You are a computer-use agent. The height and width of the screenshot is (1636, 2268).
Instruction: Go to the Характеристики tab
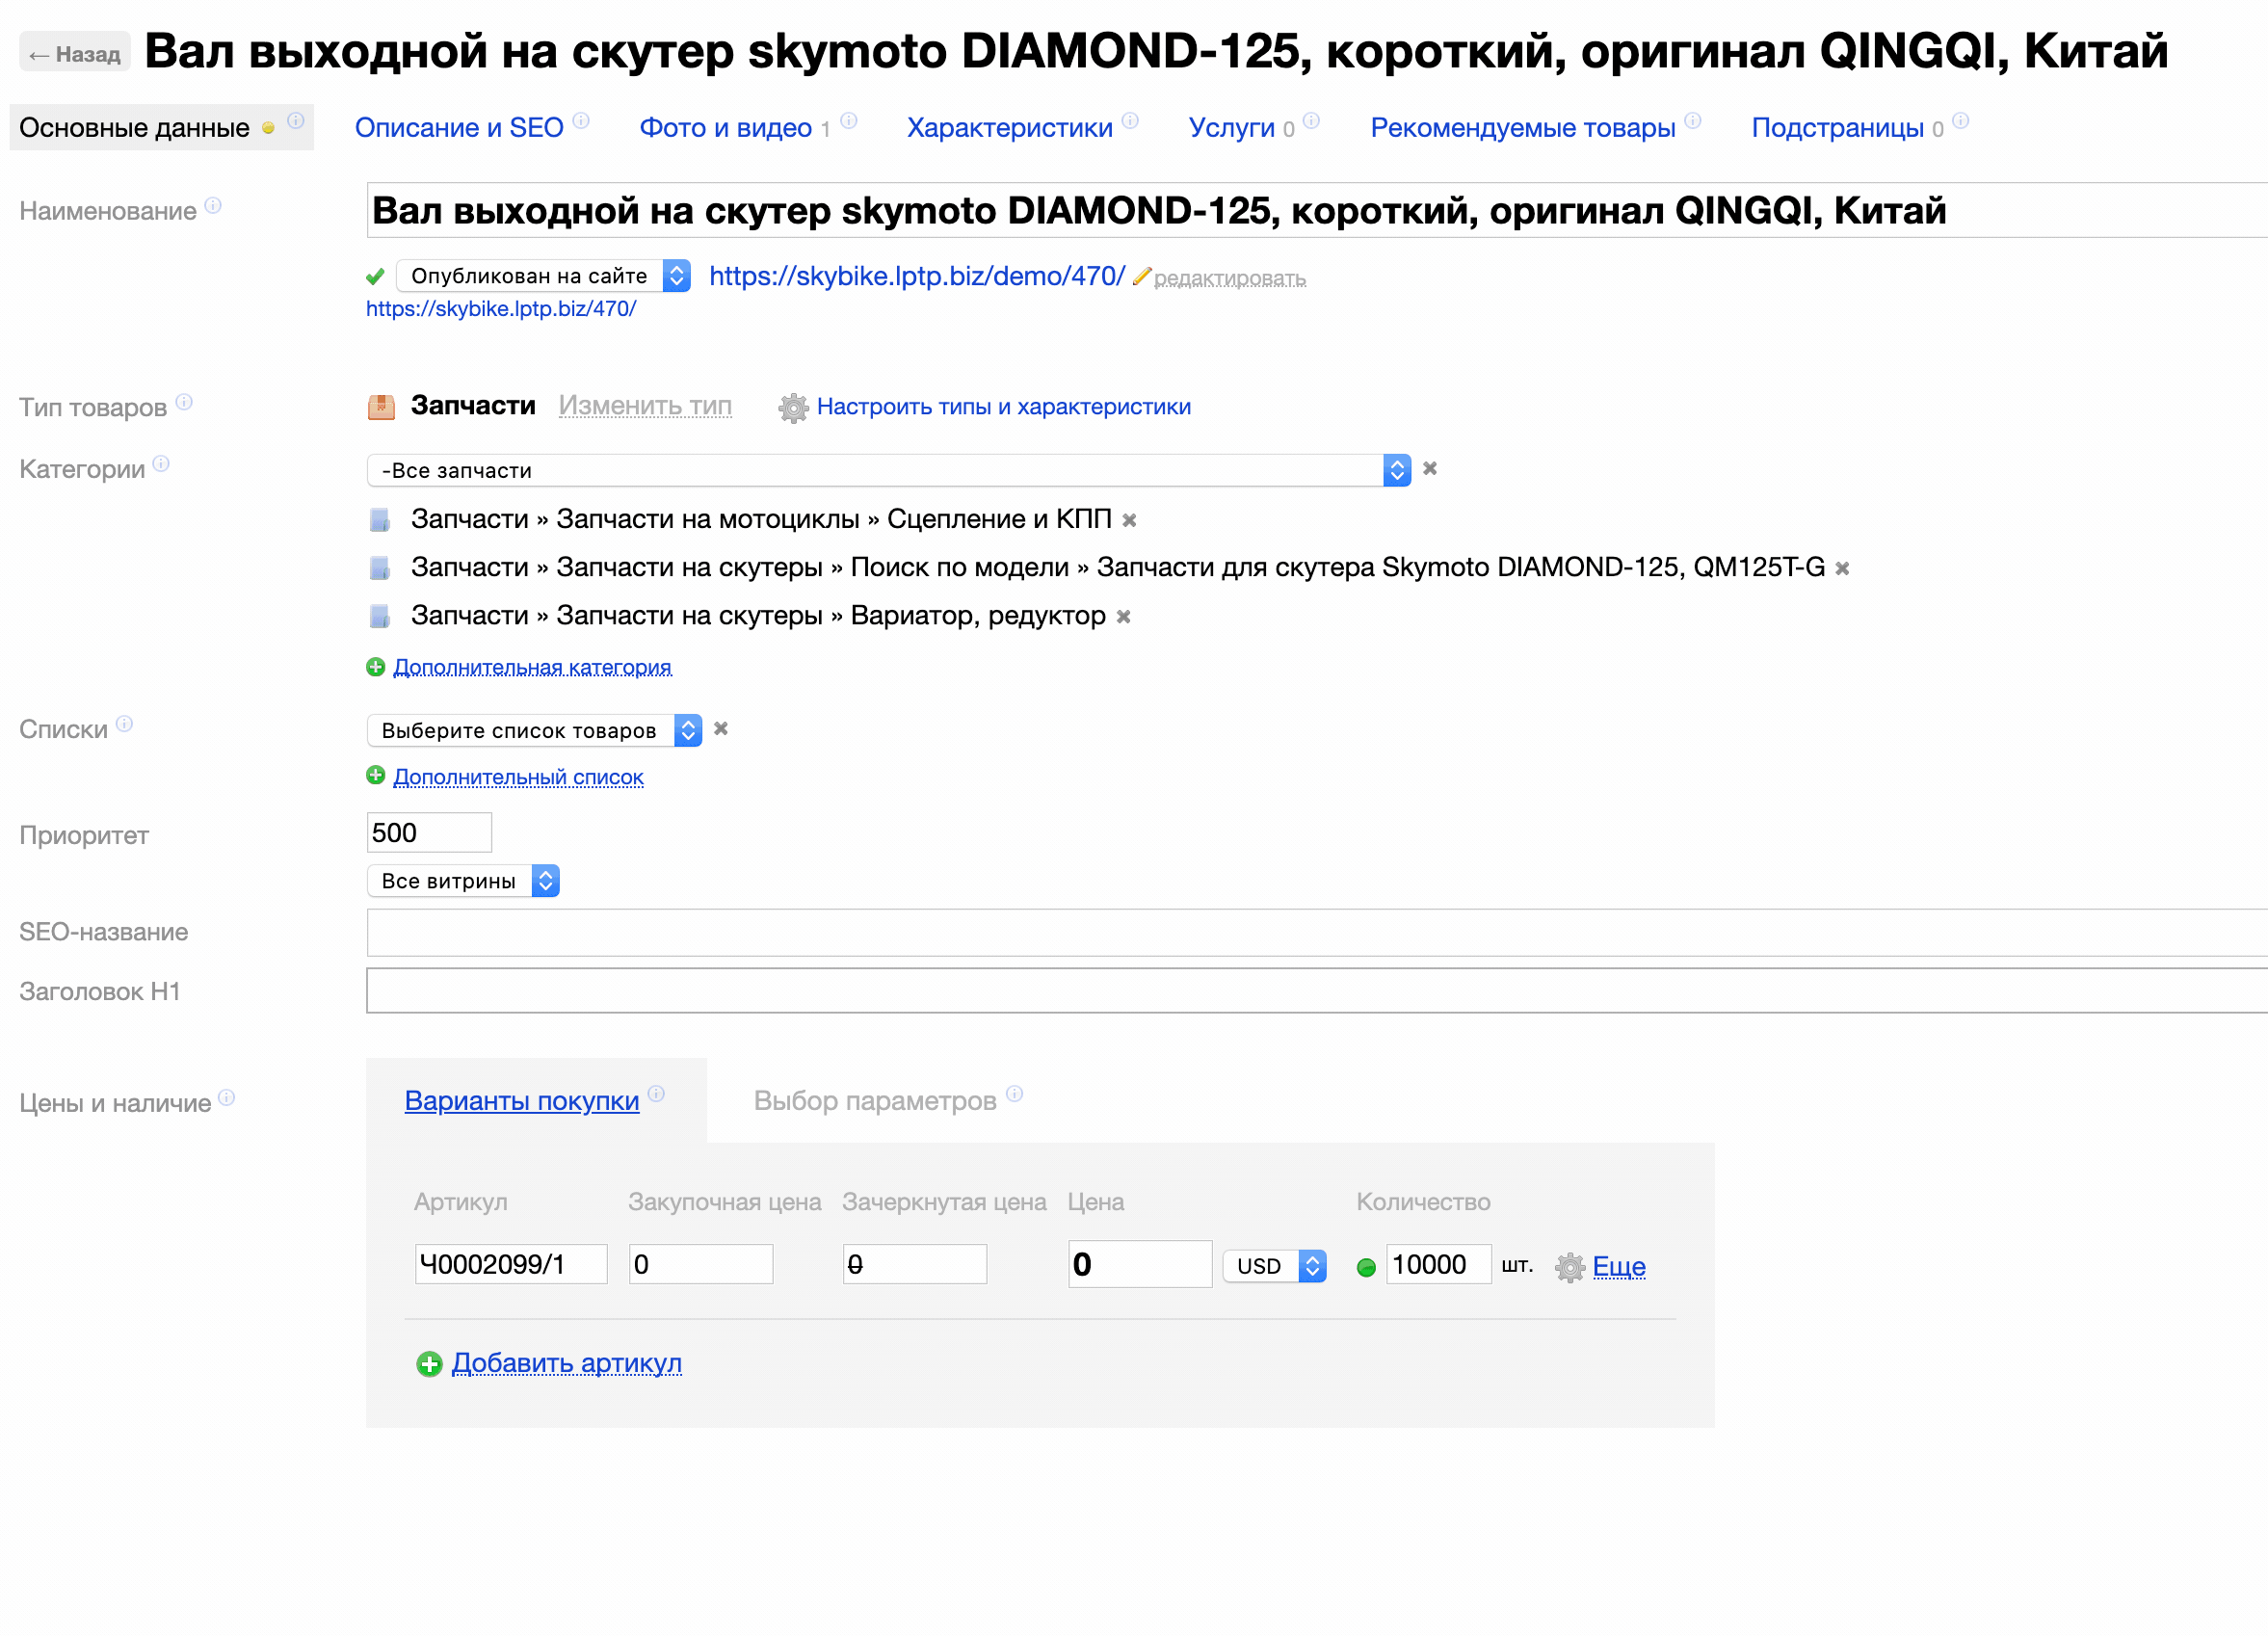1009,128
